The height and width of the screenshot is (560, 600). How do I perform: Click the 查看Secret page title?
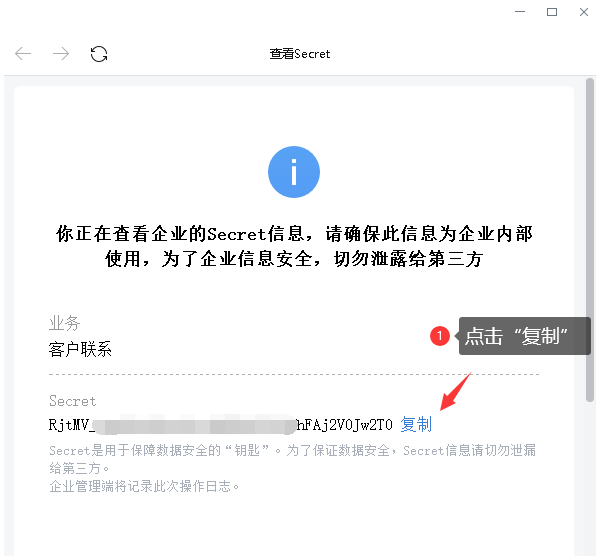pos(300,54)
